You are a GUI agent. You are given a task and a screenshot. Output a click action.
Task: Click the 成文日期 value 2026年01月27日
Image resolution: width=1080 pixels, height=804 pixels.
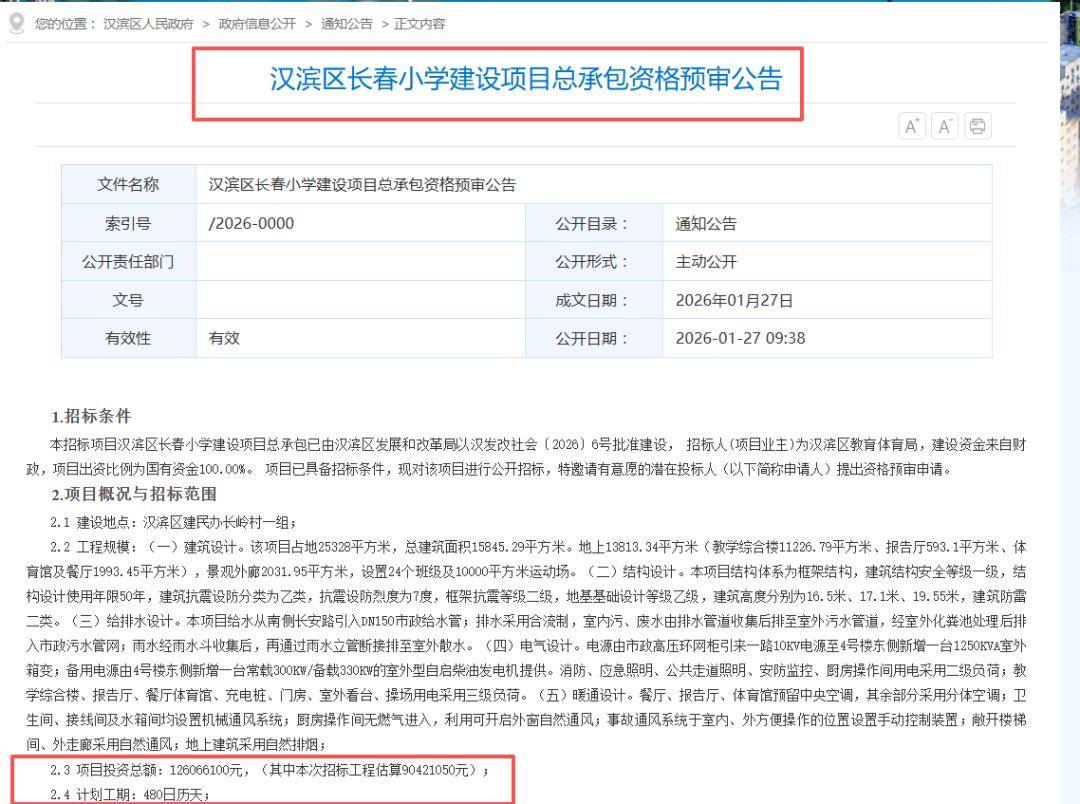(x=734, y=300)
